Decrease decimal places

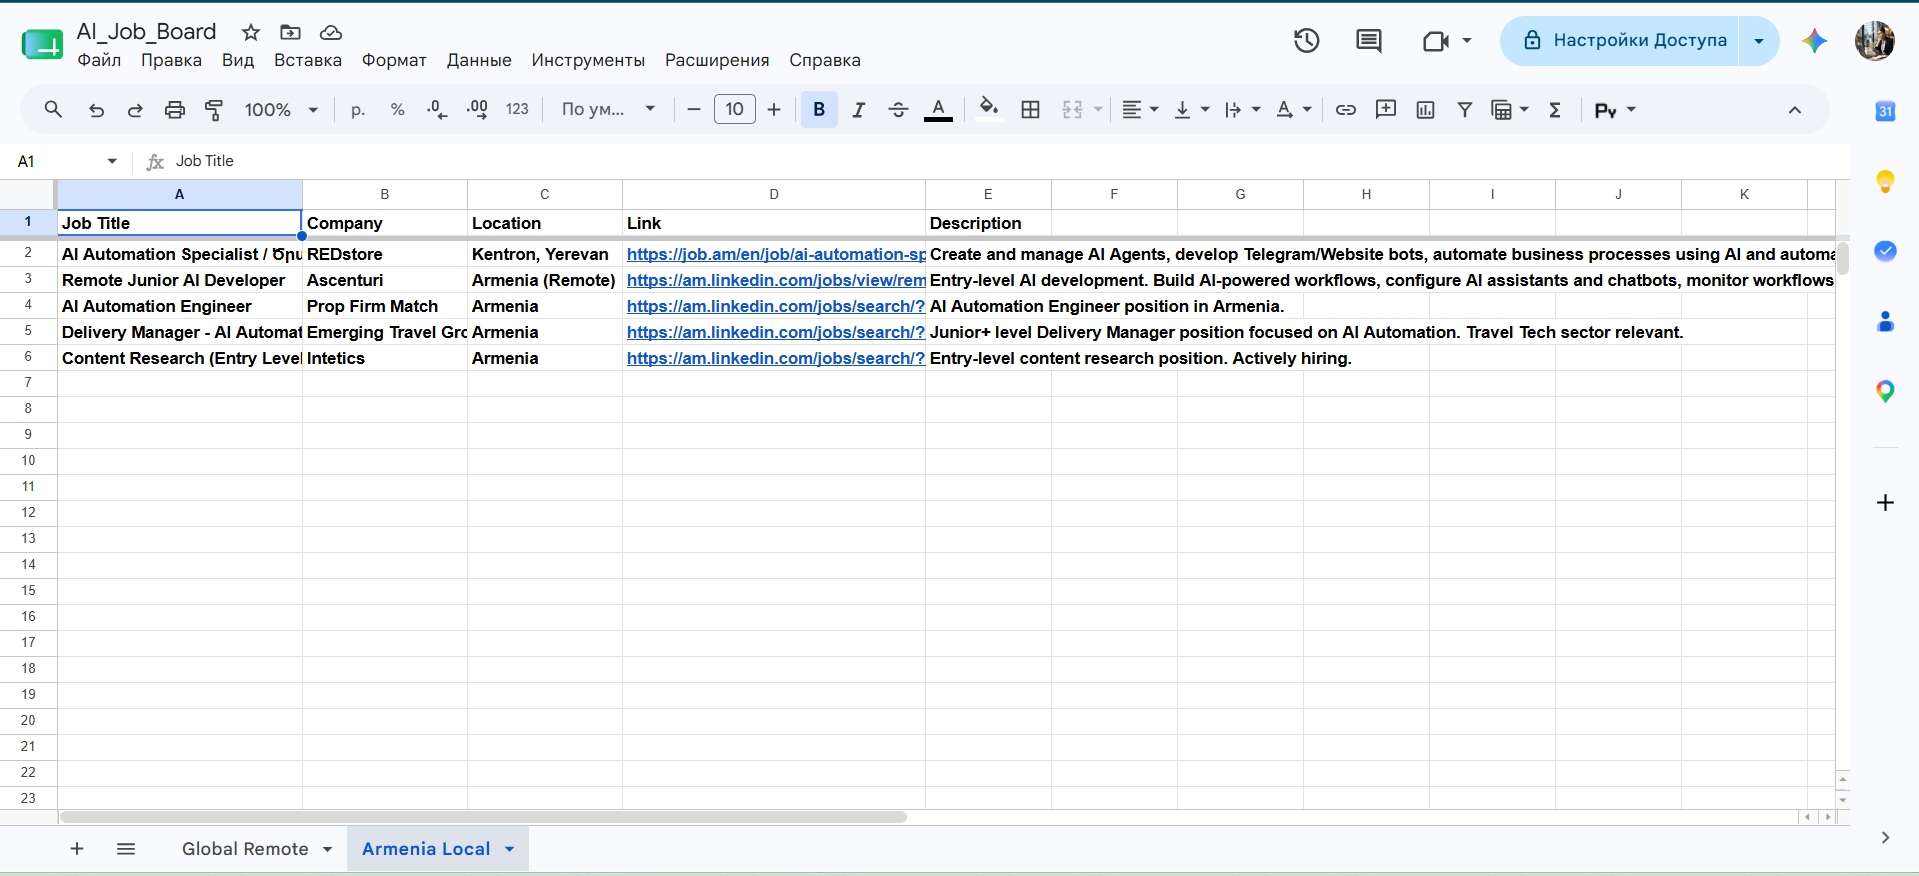click(437, 110)
